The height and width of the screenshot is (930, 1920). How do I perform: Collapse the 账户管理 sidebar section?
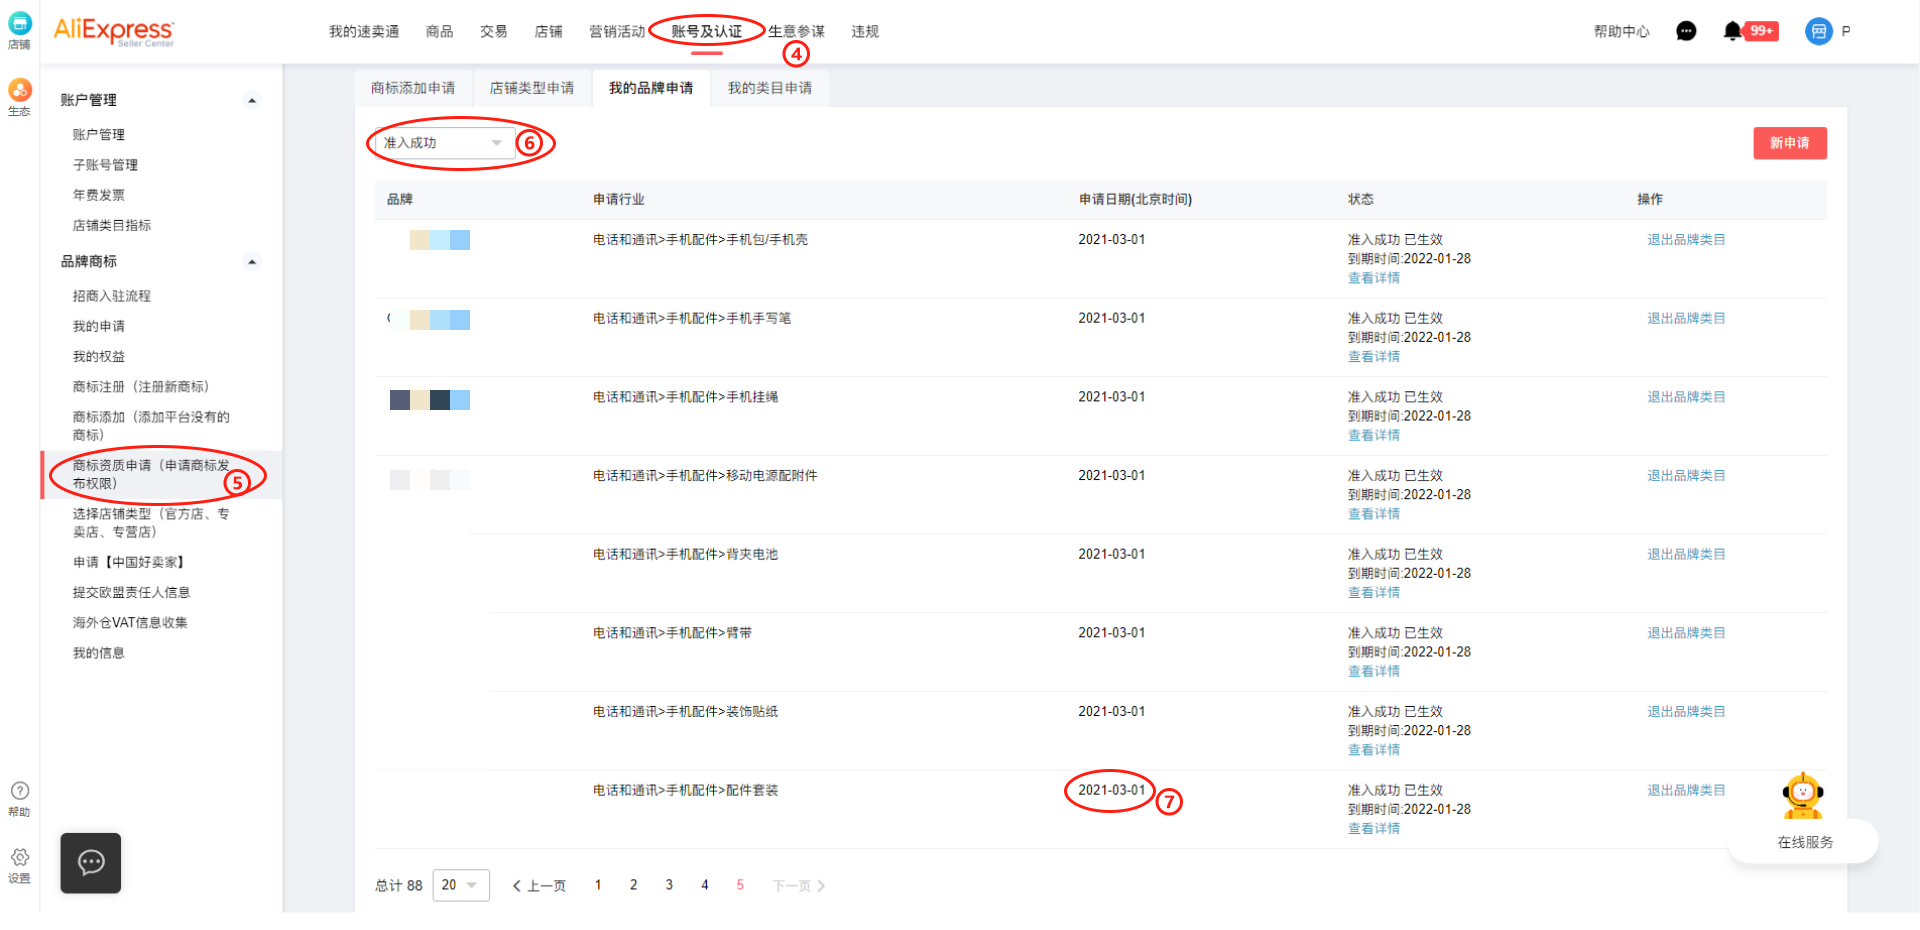(252, 100)
